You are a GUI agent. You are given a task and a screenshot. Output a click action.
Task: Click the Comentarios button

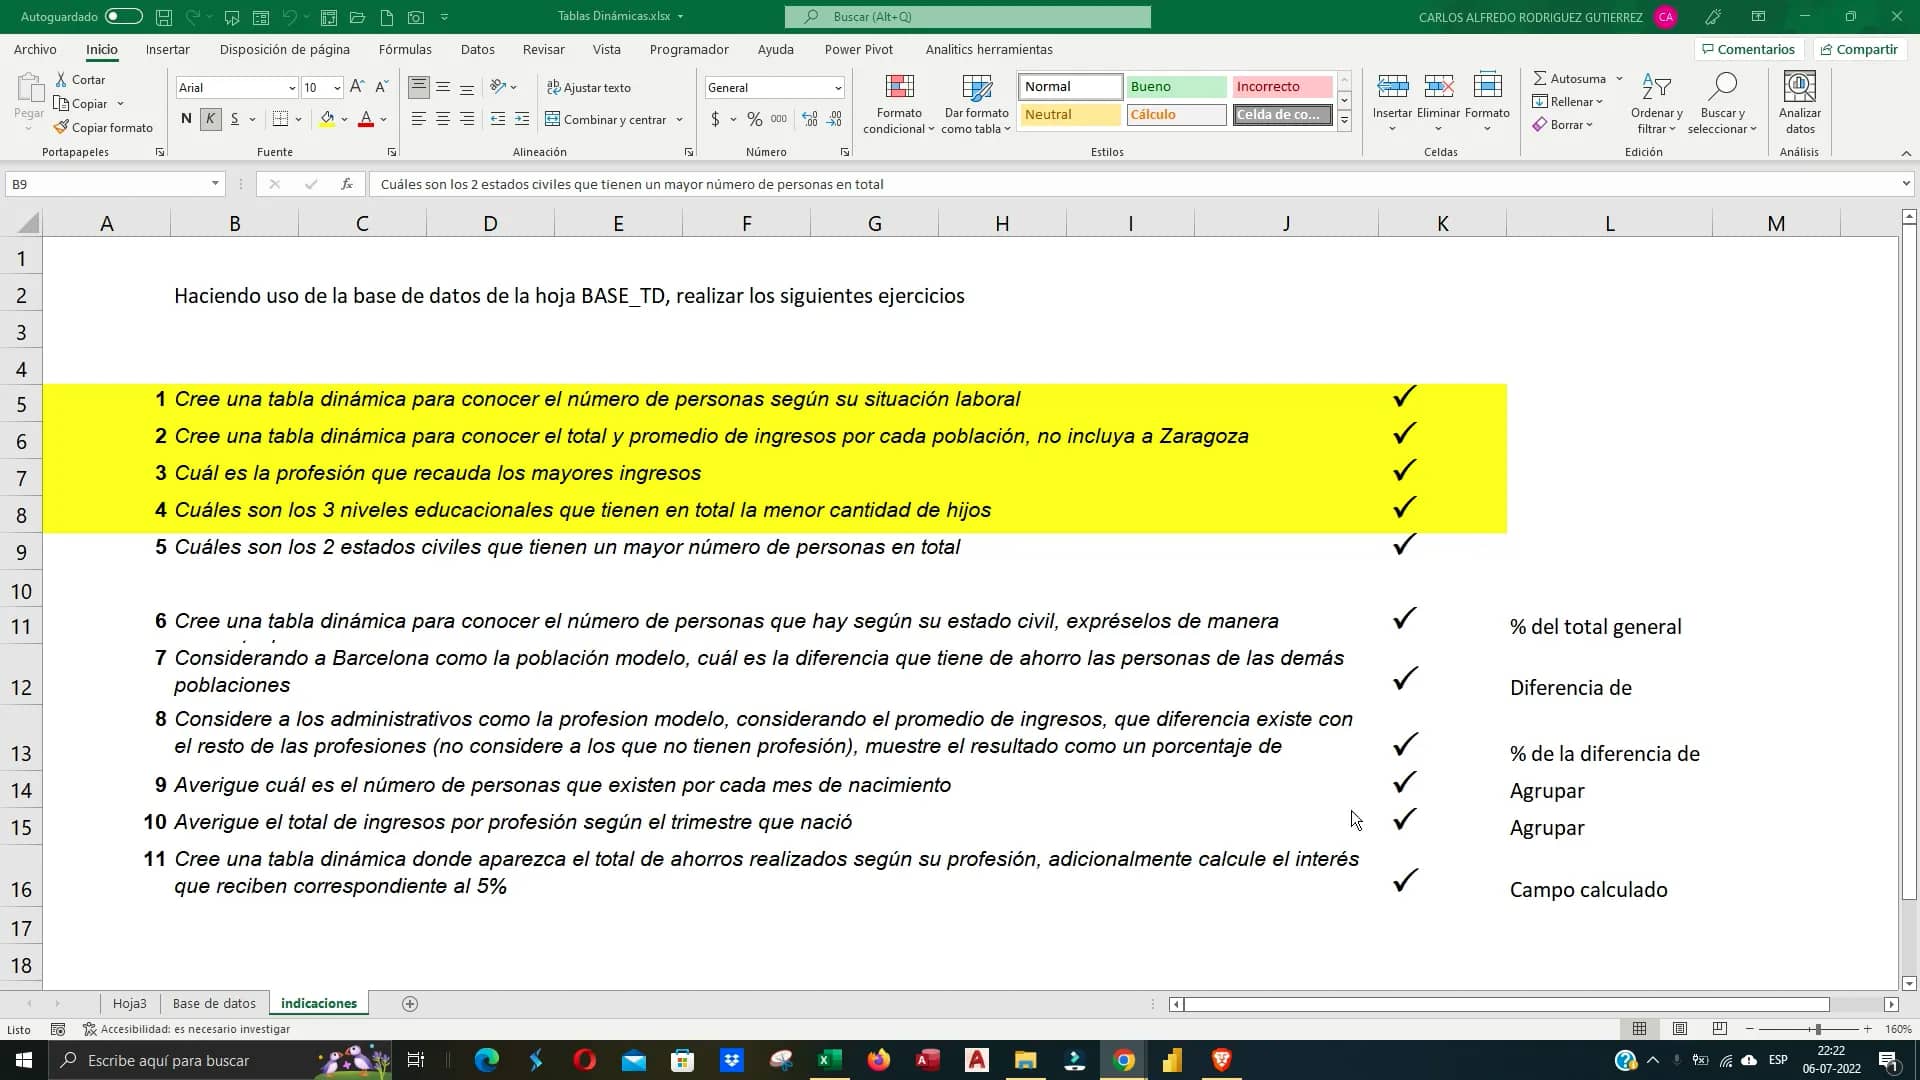[x=1747, y=49]
